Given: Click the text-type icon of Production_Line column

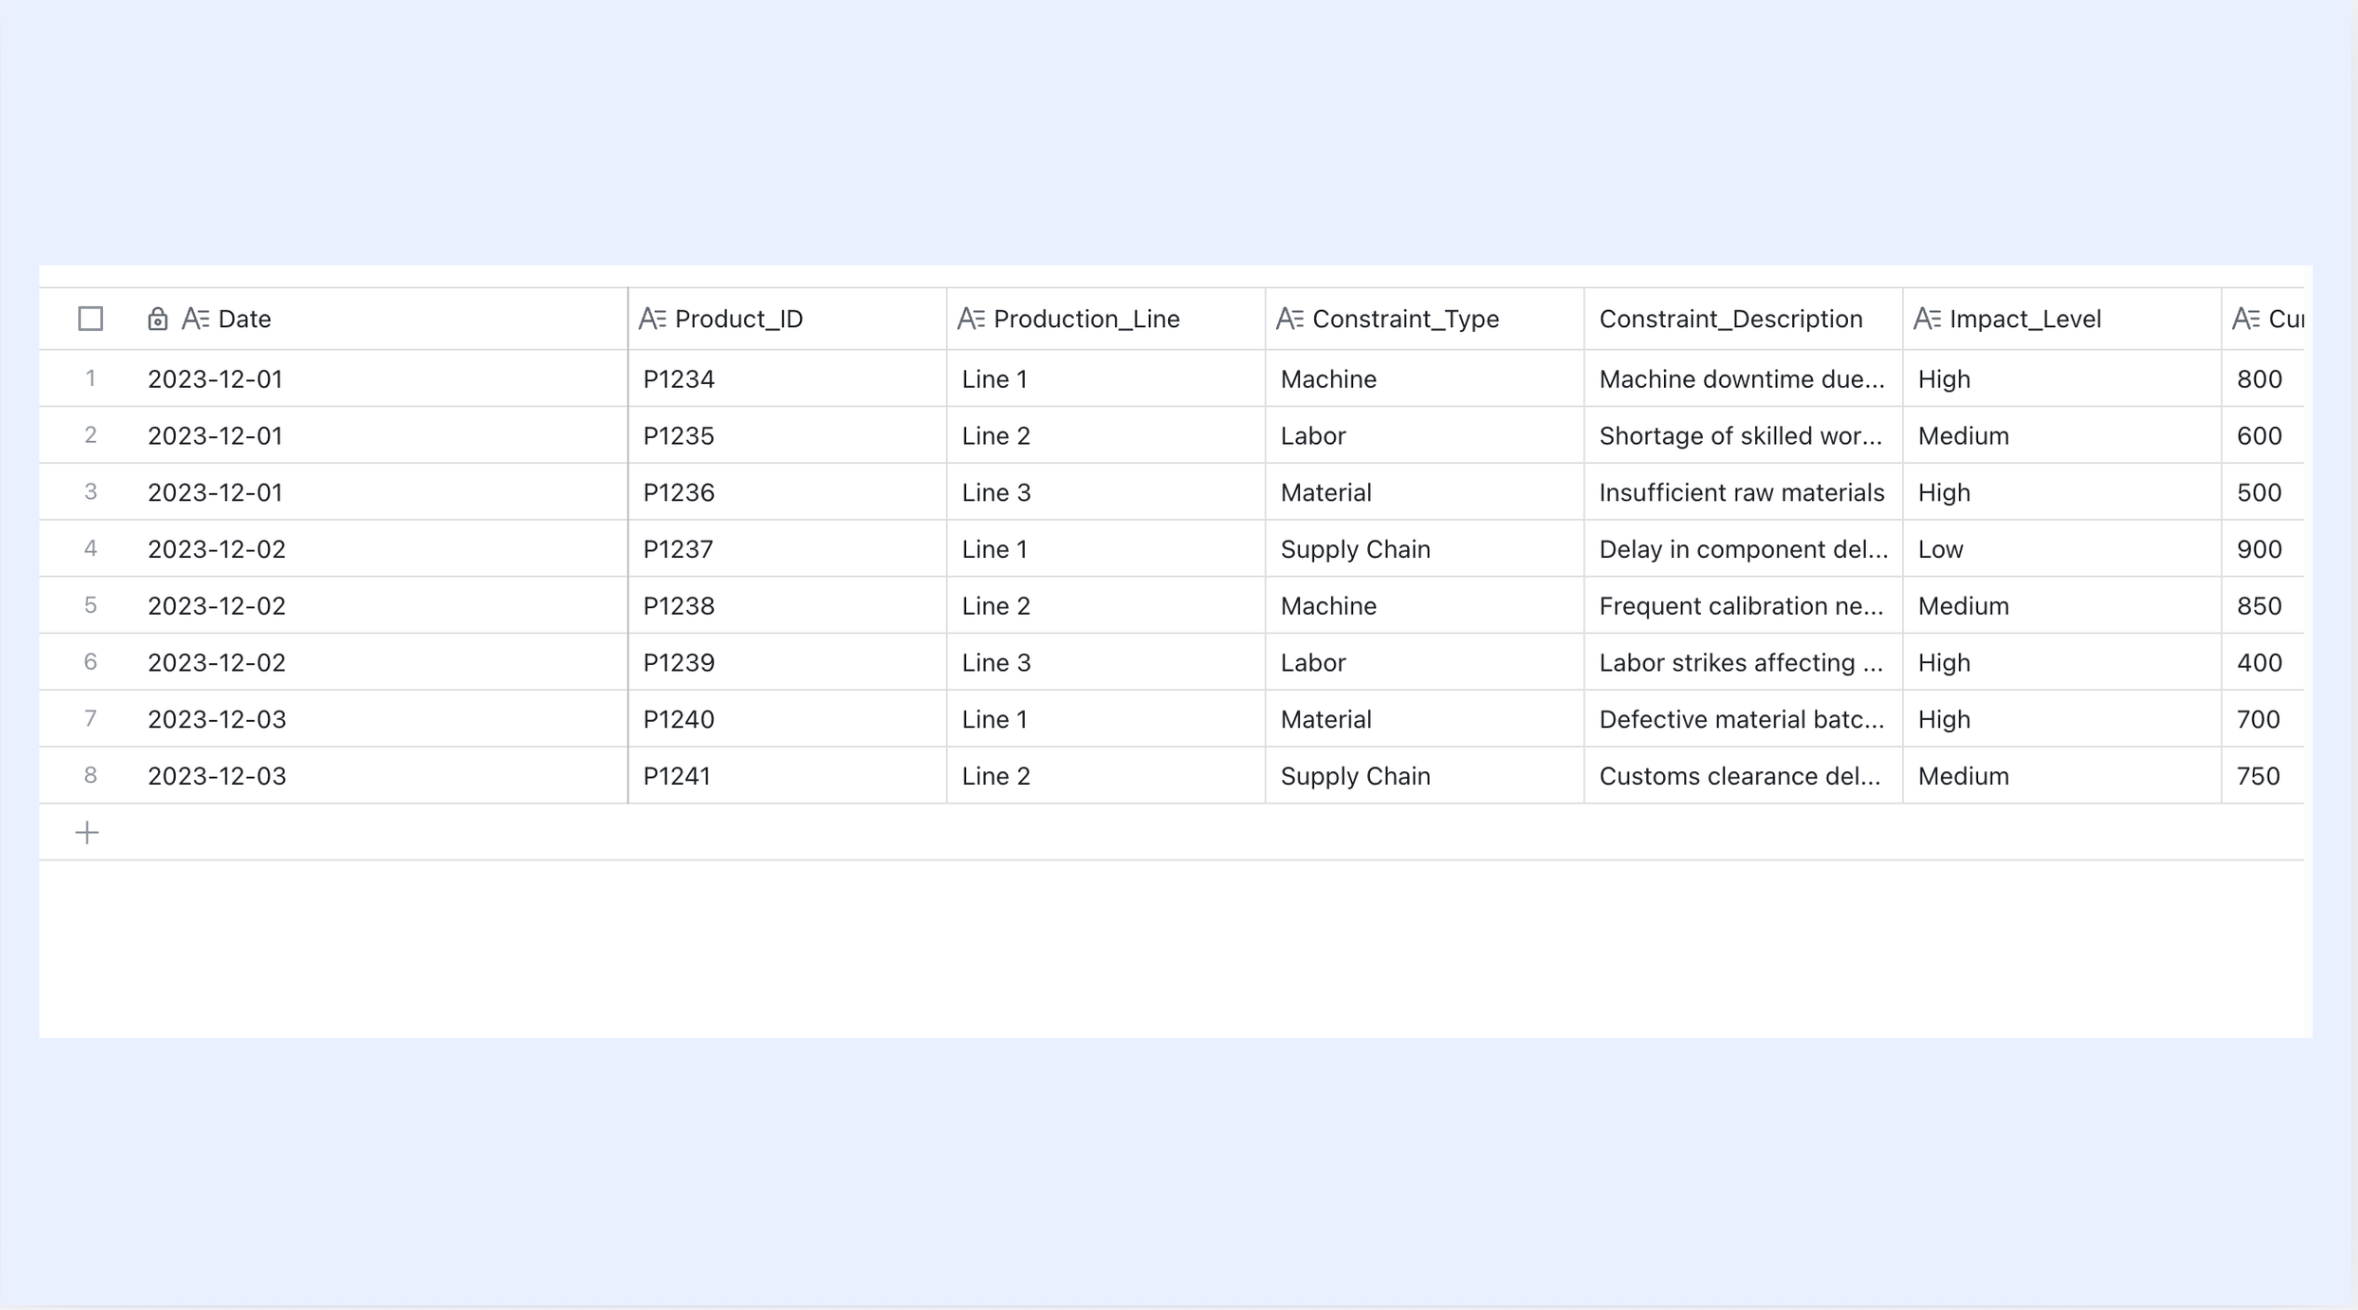Looking at the screenshot, I should click(971, 319).
